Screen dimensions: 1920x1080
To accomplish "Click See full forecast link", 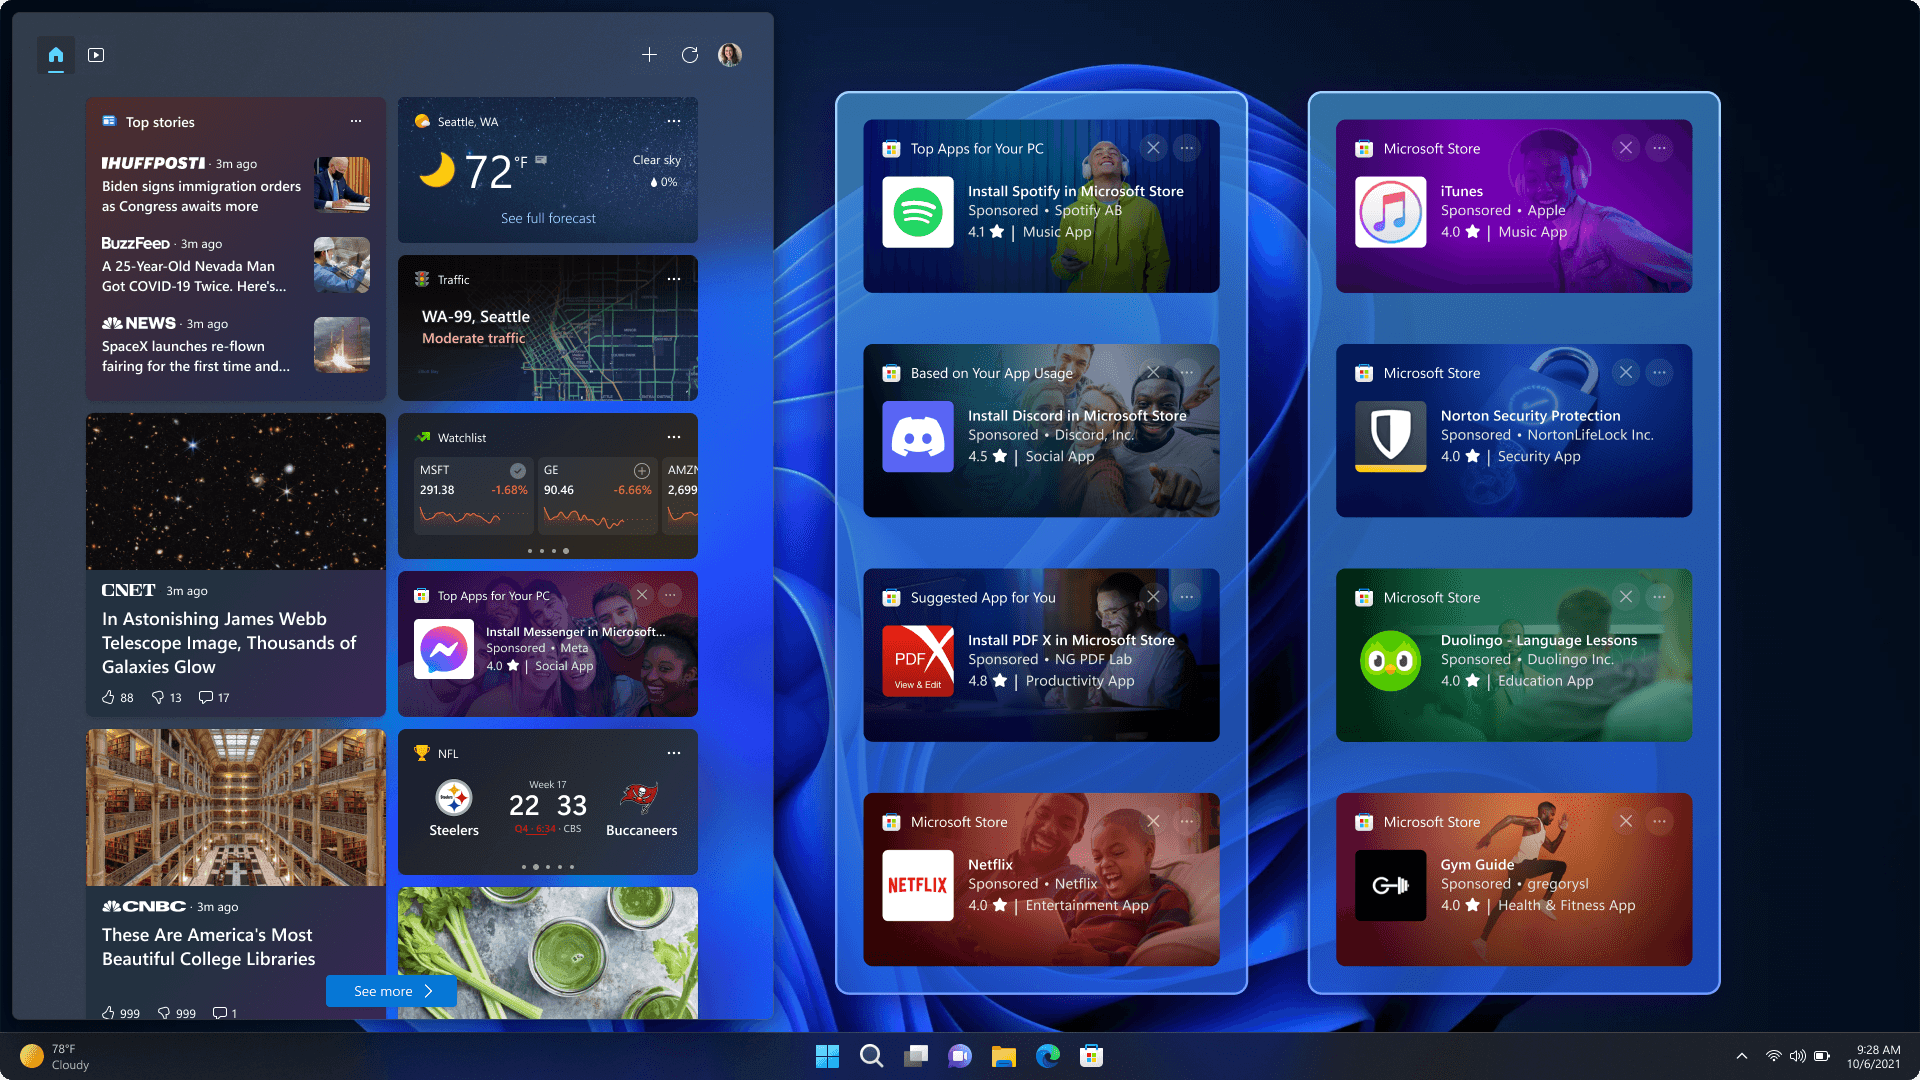I will 548,218.
